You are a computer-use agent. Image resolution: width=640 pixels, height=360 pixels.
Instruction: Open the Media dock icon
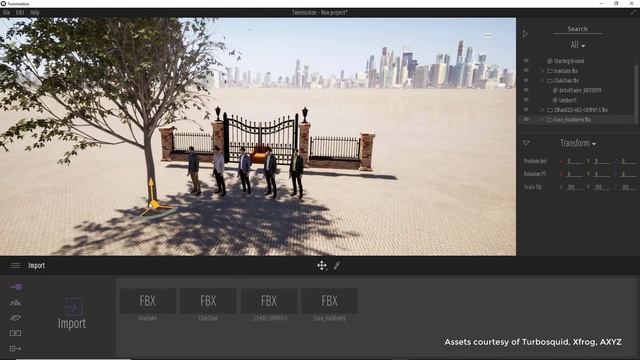click(16, 333)
